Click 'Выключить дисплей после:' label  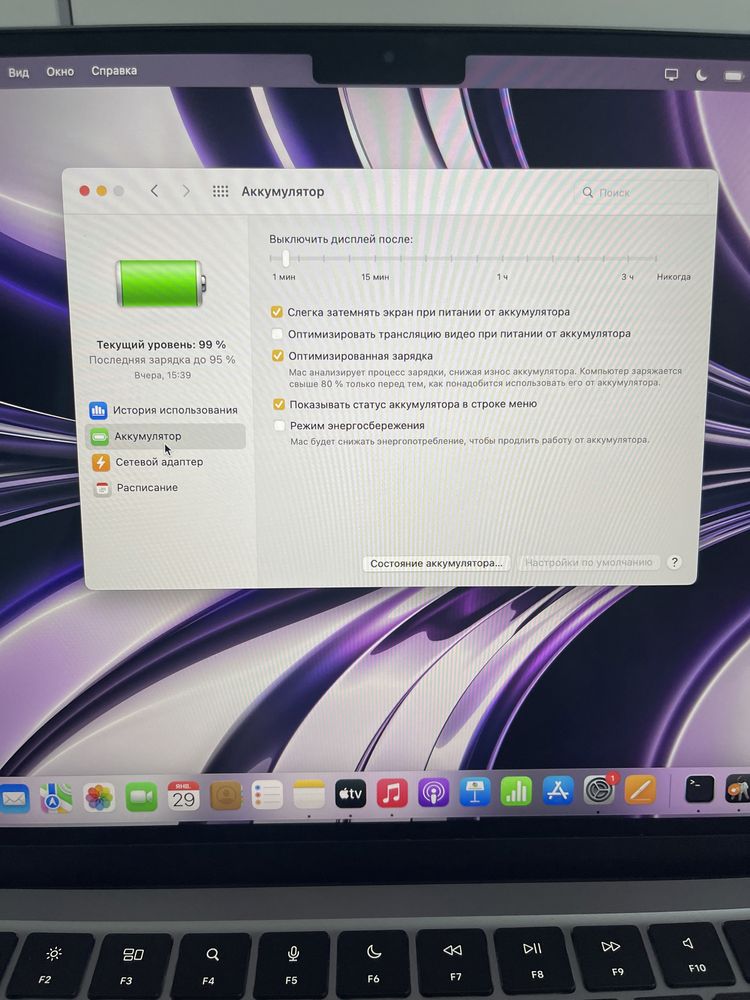click(x=341, y=239)
